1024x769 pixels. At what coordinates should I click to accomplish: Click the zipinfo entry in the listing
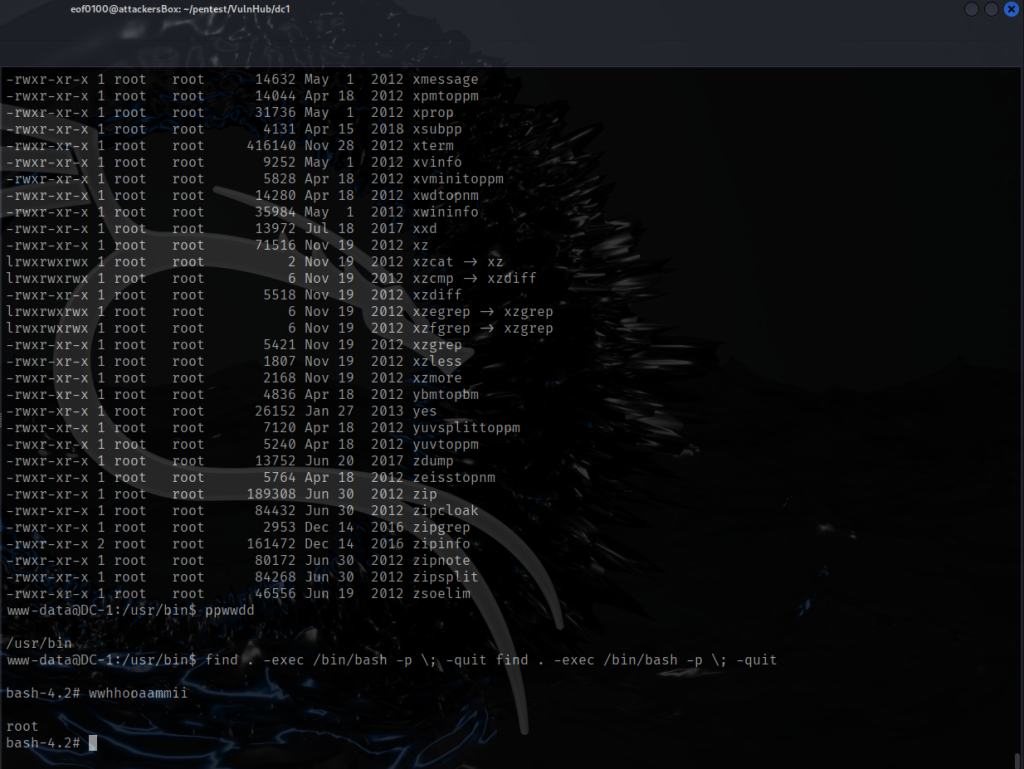(441, 544)
